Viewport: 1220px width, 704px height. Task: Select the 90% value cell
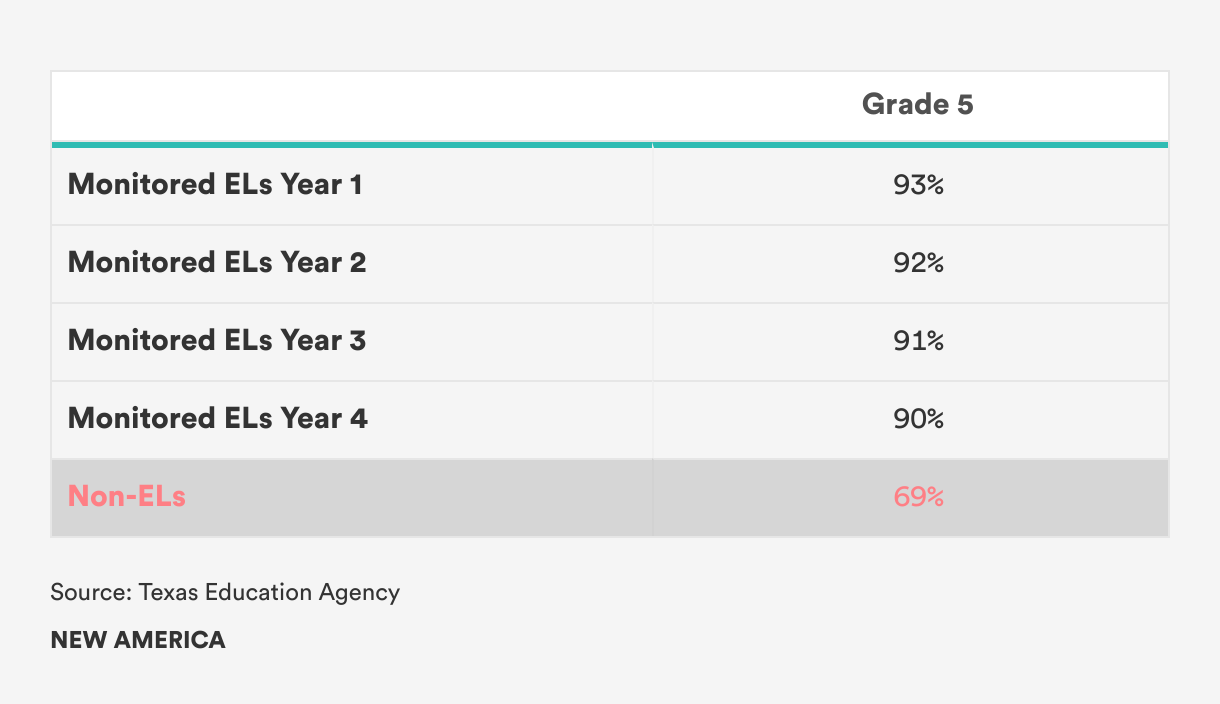918,418
